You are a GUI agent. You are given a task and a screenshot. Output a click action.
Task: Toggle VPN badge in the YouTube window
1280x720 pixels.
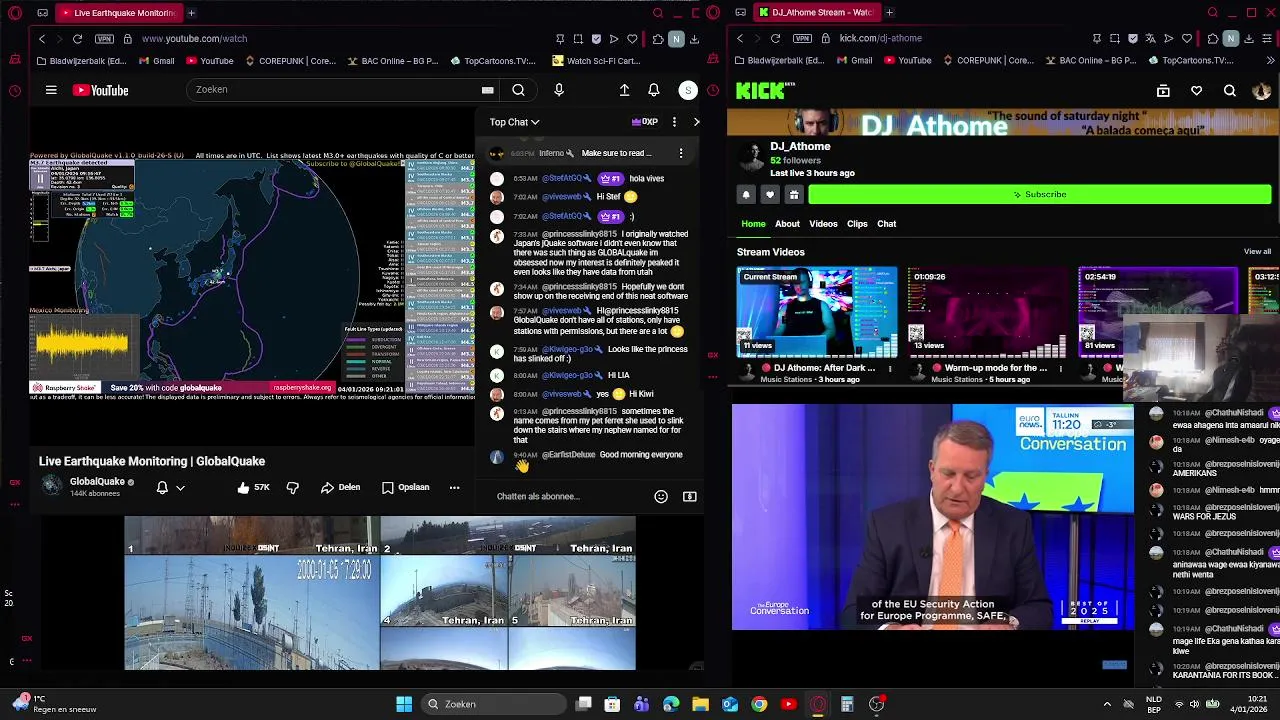coord(104,38)
